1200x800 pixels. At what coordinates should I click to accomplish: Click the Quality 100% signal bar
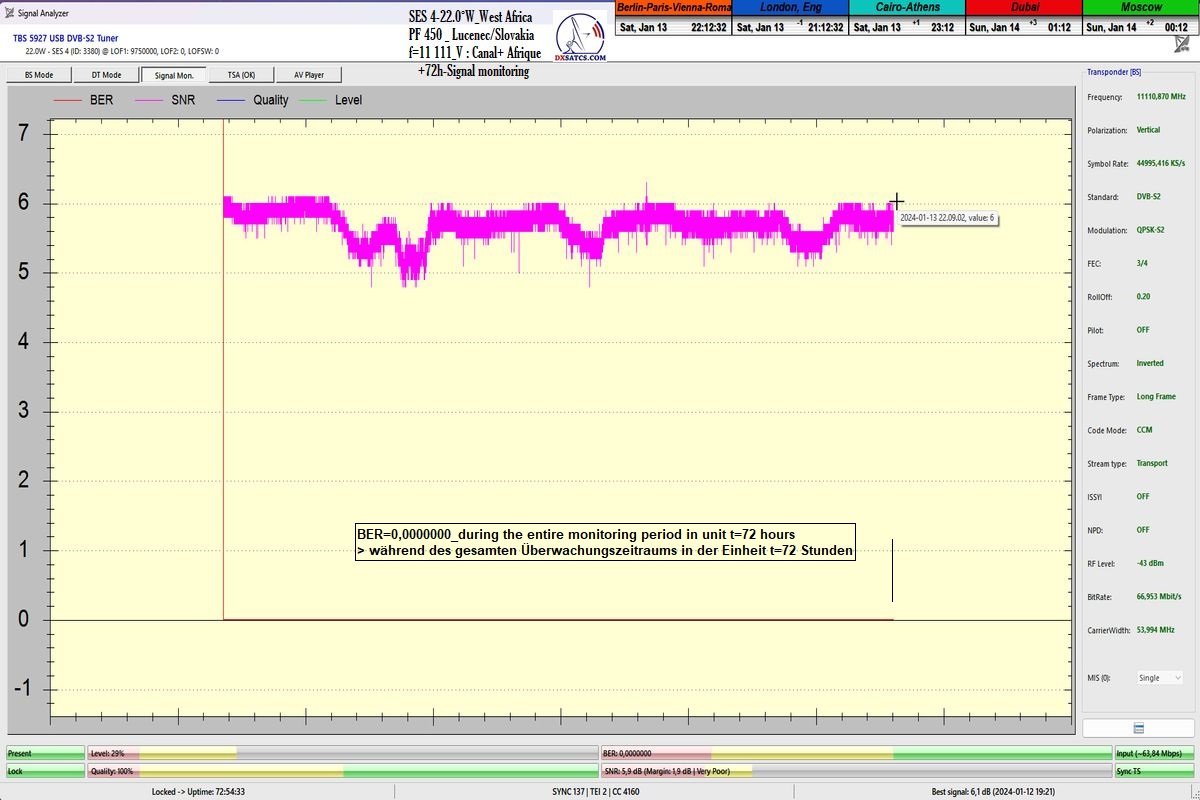click(x=342, y=771)
